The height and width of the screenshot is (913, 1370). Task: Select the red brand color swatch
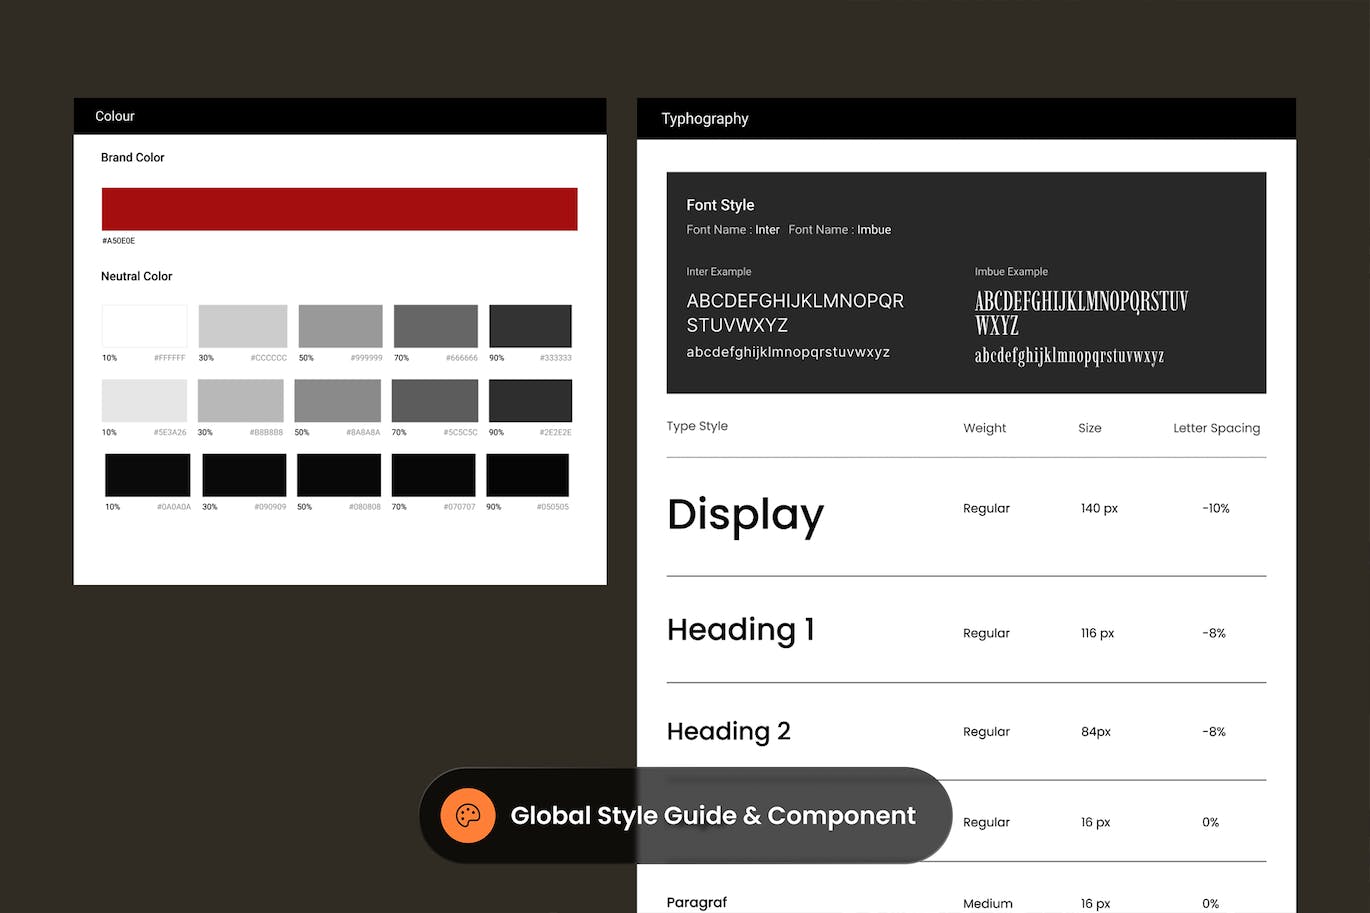[x=339, y=209]
